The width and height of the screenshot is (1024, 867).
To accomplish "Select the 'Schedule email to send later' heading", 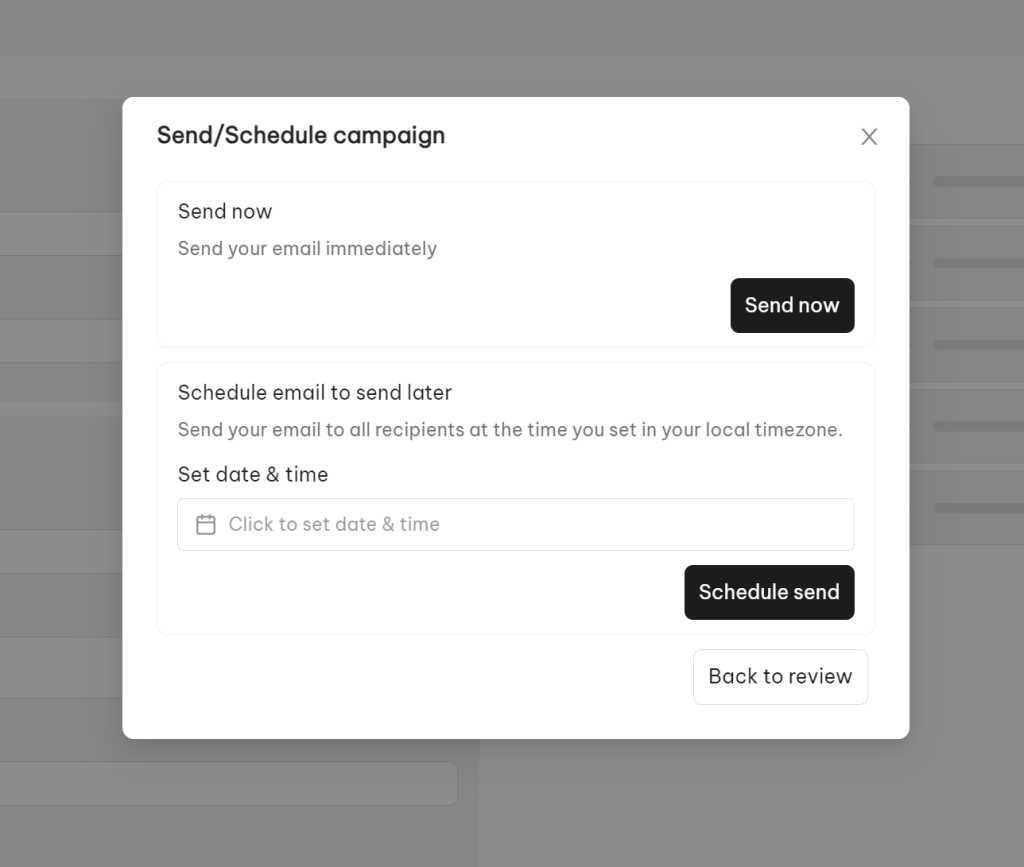I will click(x=315, y=392).
